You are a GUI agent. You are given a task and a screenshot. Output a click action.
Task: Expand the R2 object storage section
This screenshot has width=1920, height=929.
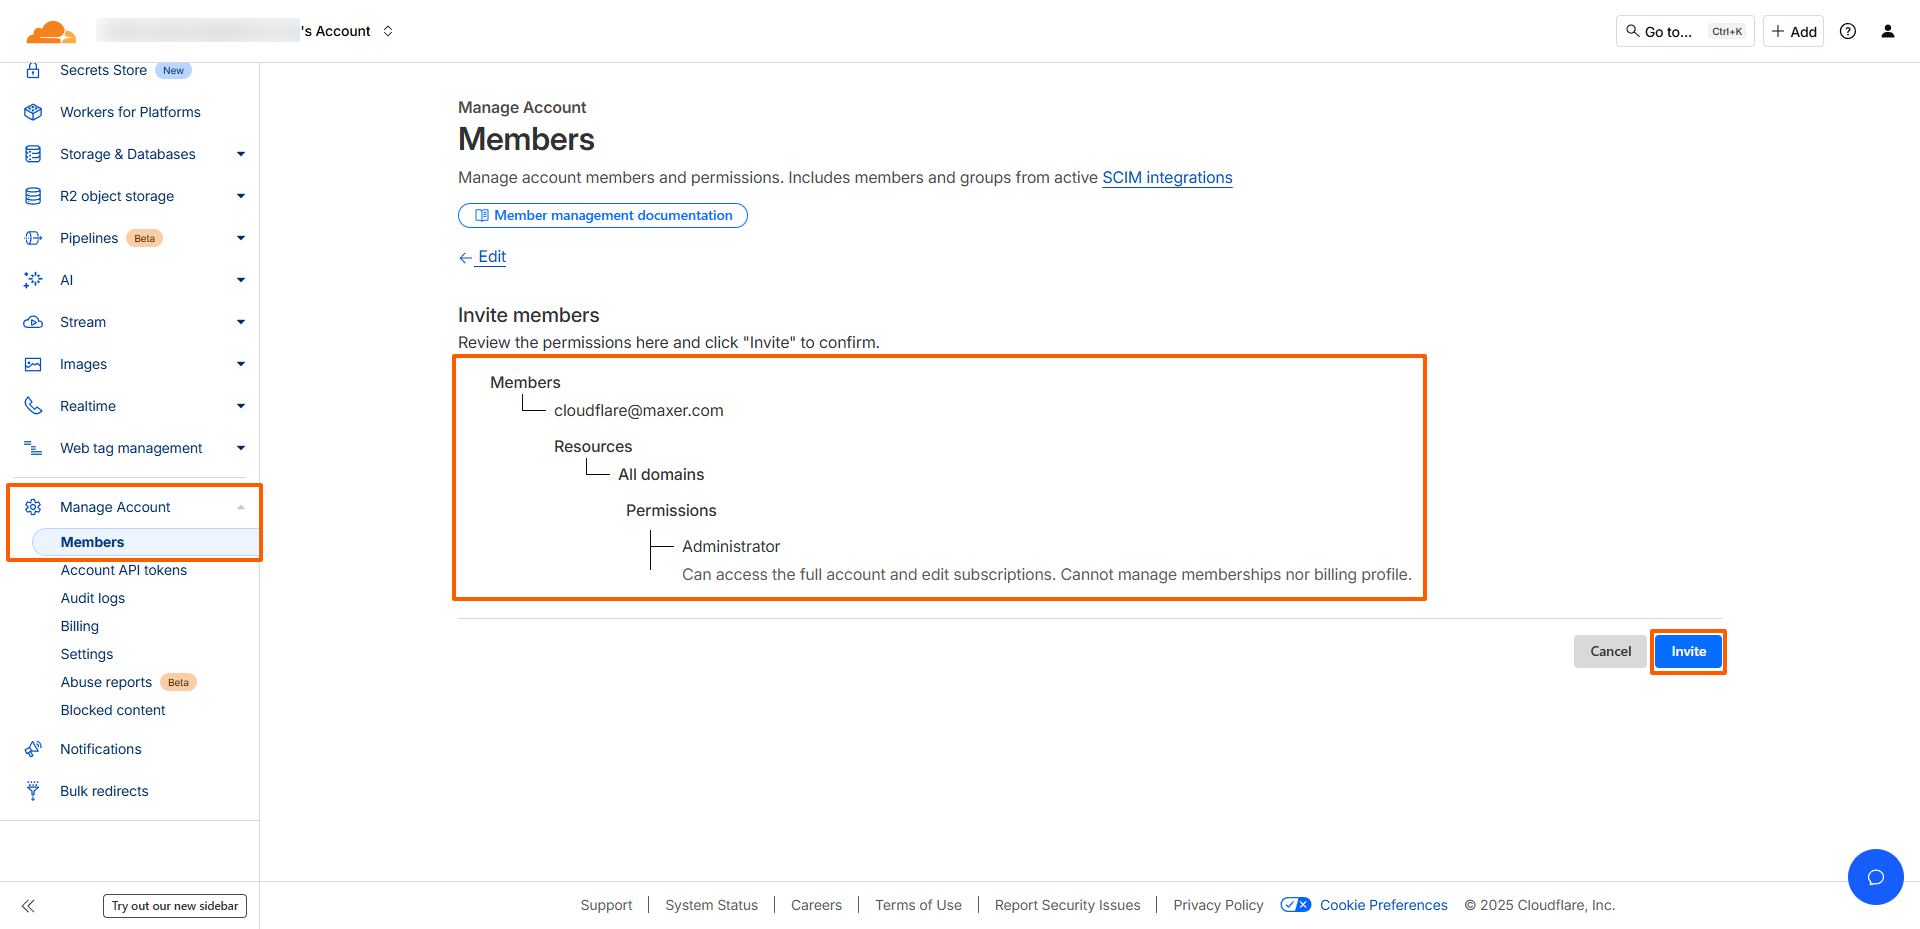pos(240,196)
